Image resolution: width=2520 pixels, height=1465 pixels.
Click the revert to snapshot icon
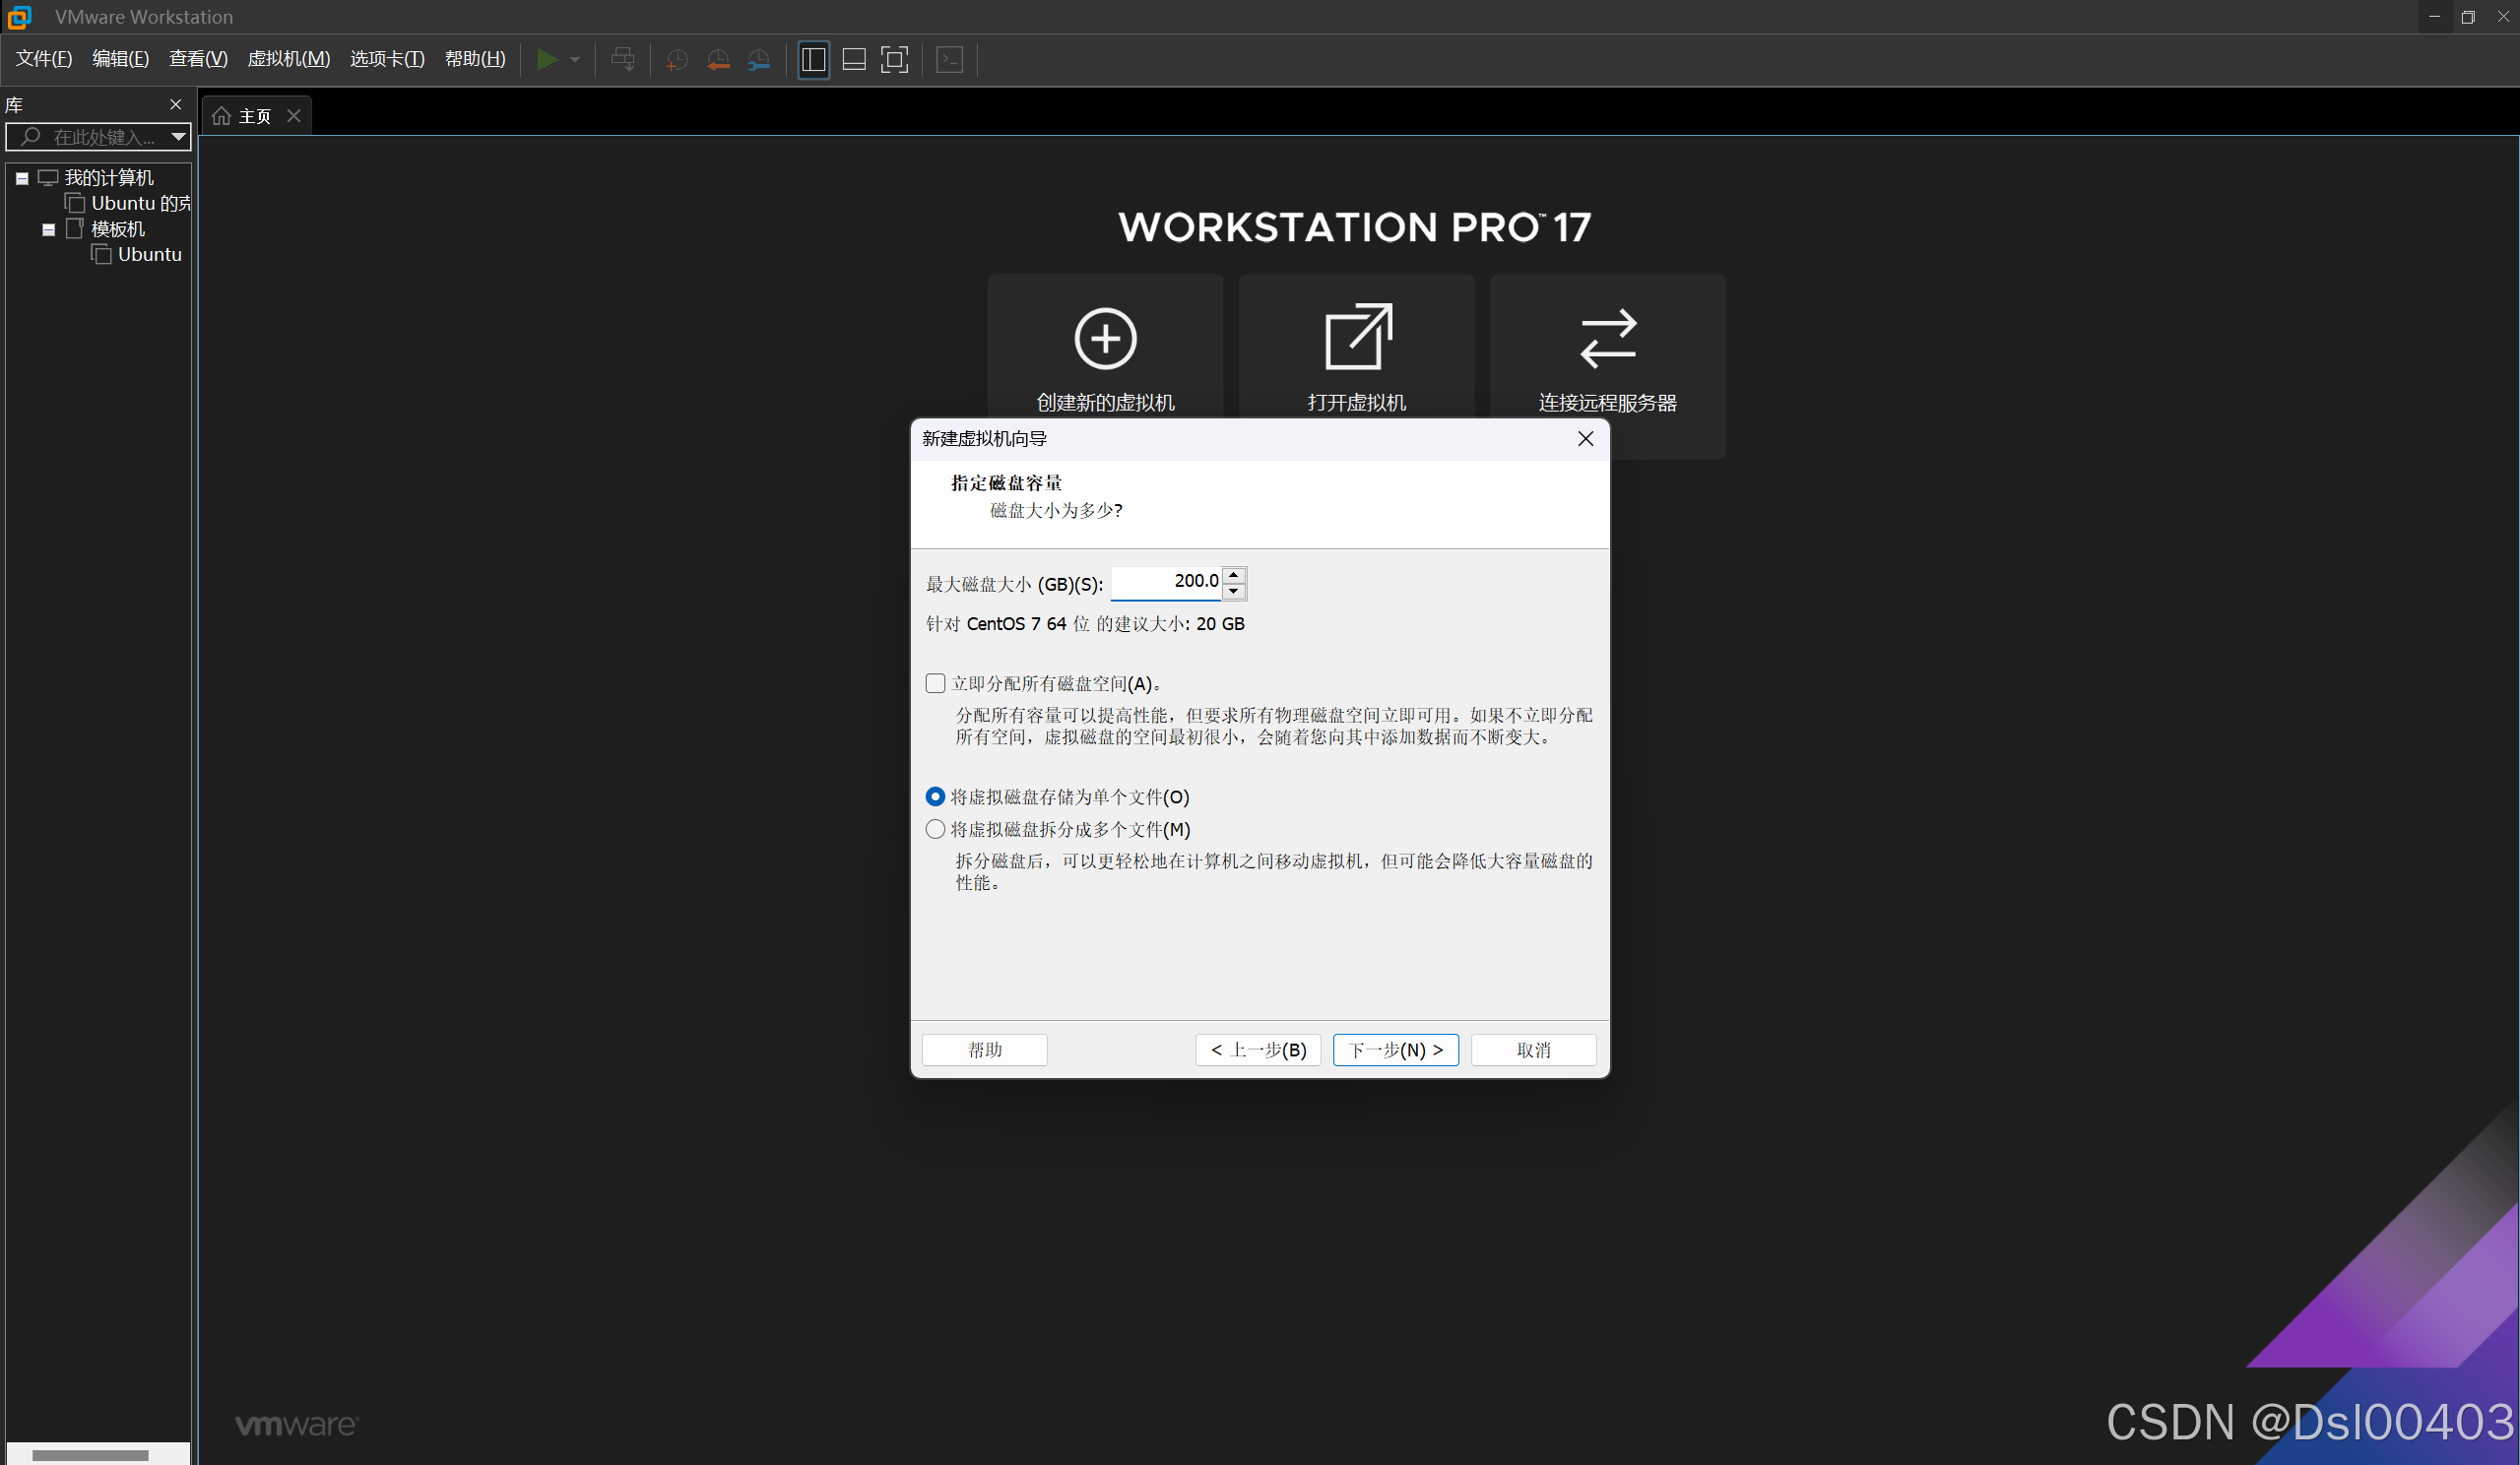[718, 60]
